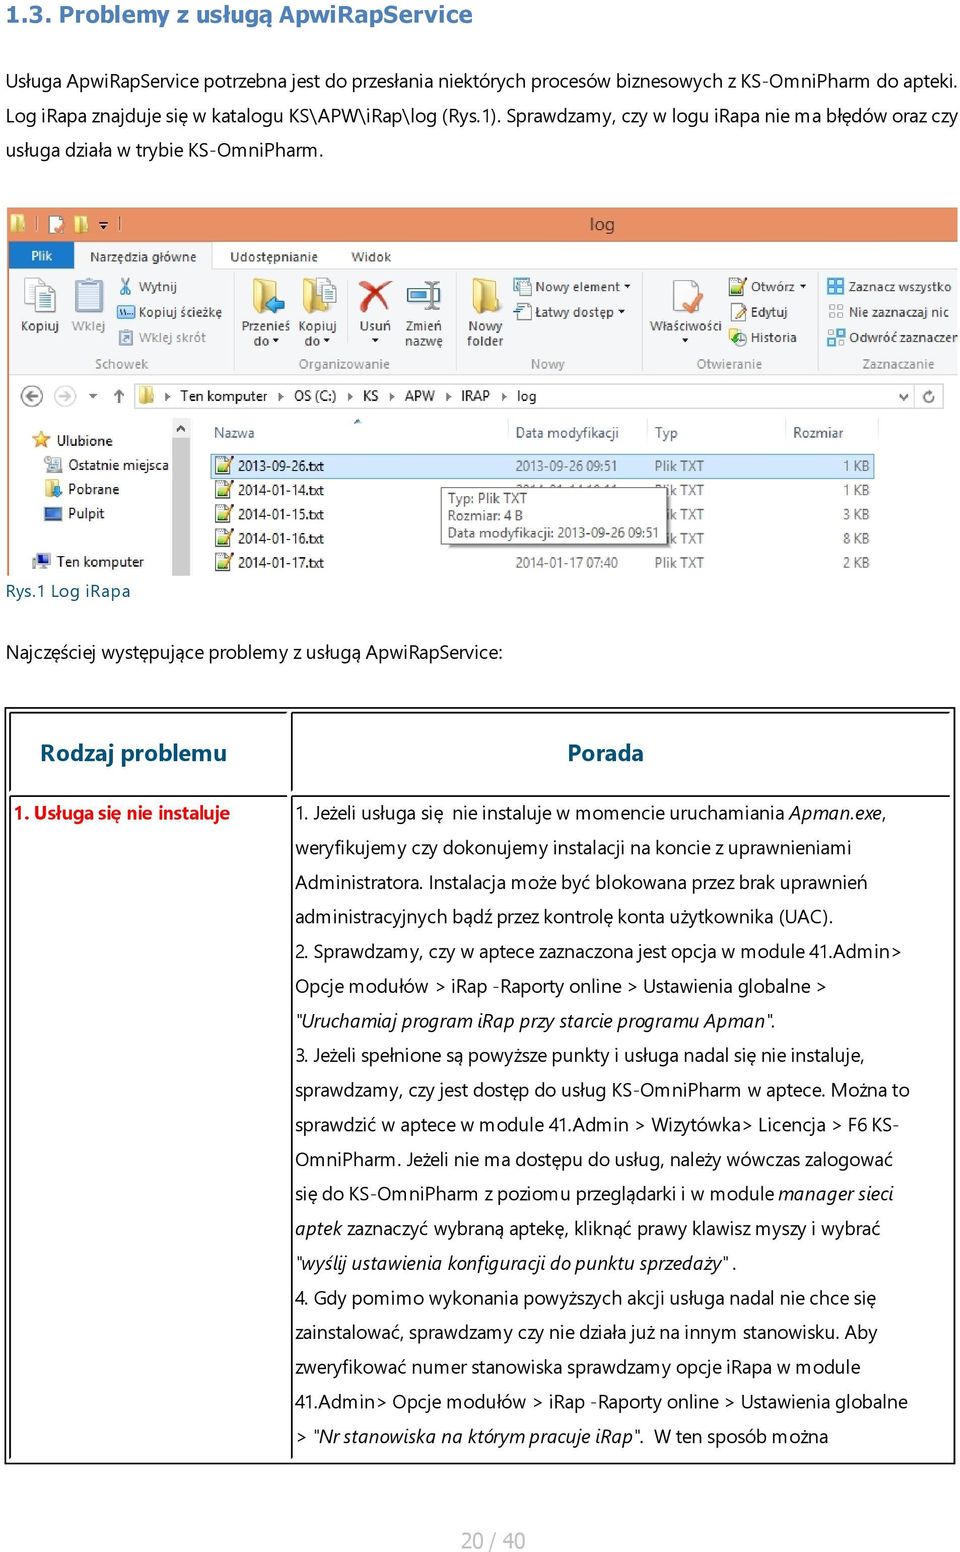960x1552 pixels.
Task: Click the Otwórz icon in Otwieranie group
Action: point(738,286)
